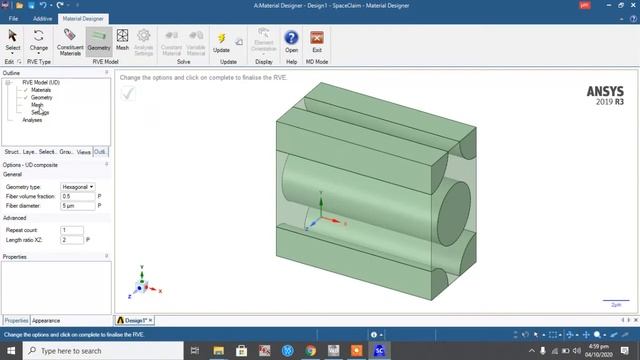Click the Repeat count input field
The image size is (640, 360).
[72, 230]
